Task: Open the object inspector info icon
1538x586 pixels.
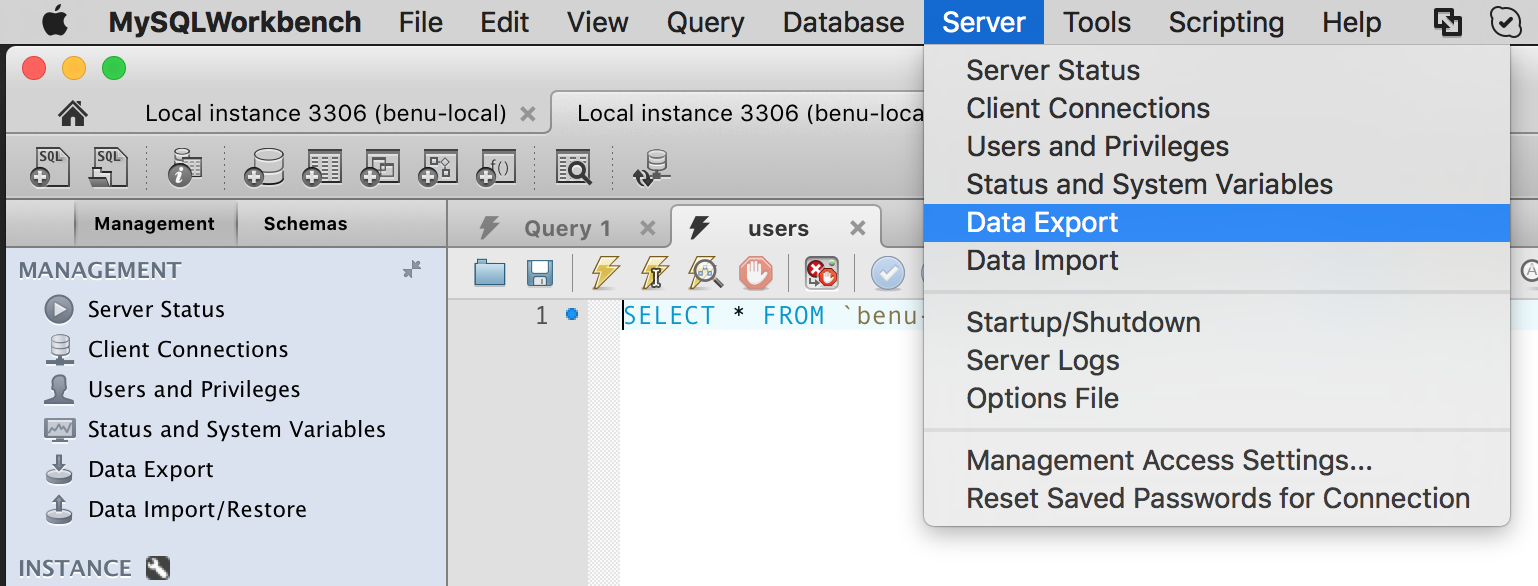Action: coord(186,167)
